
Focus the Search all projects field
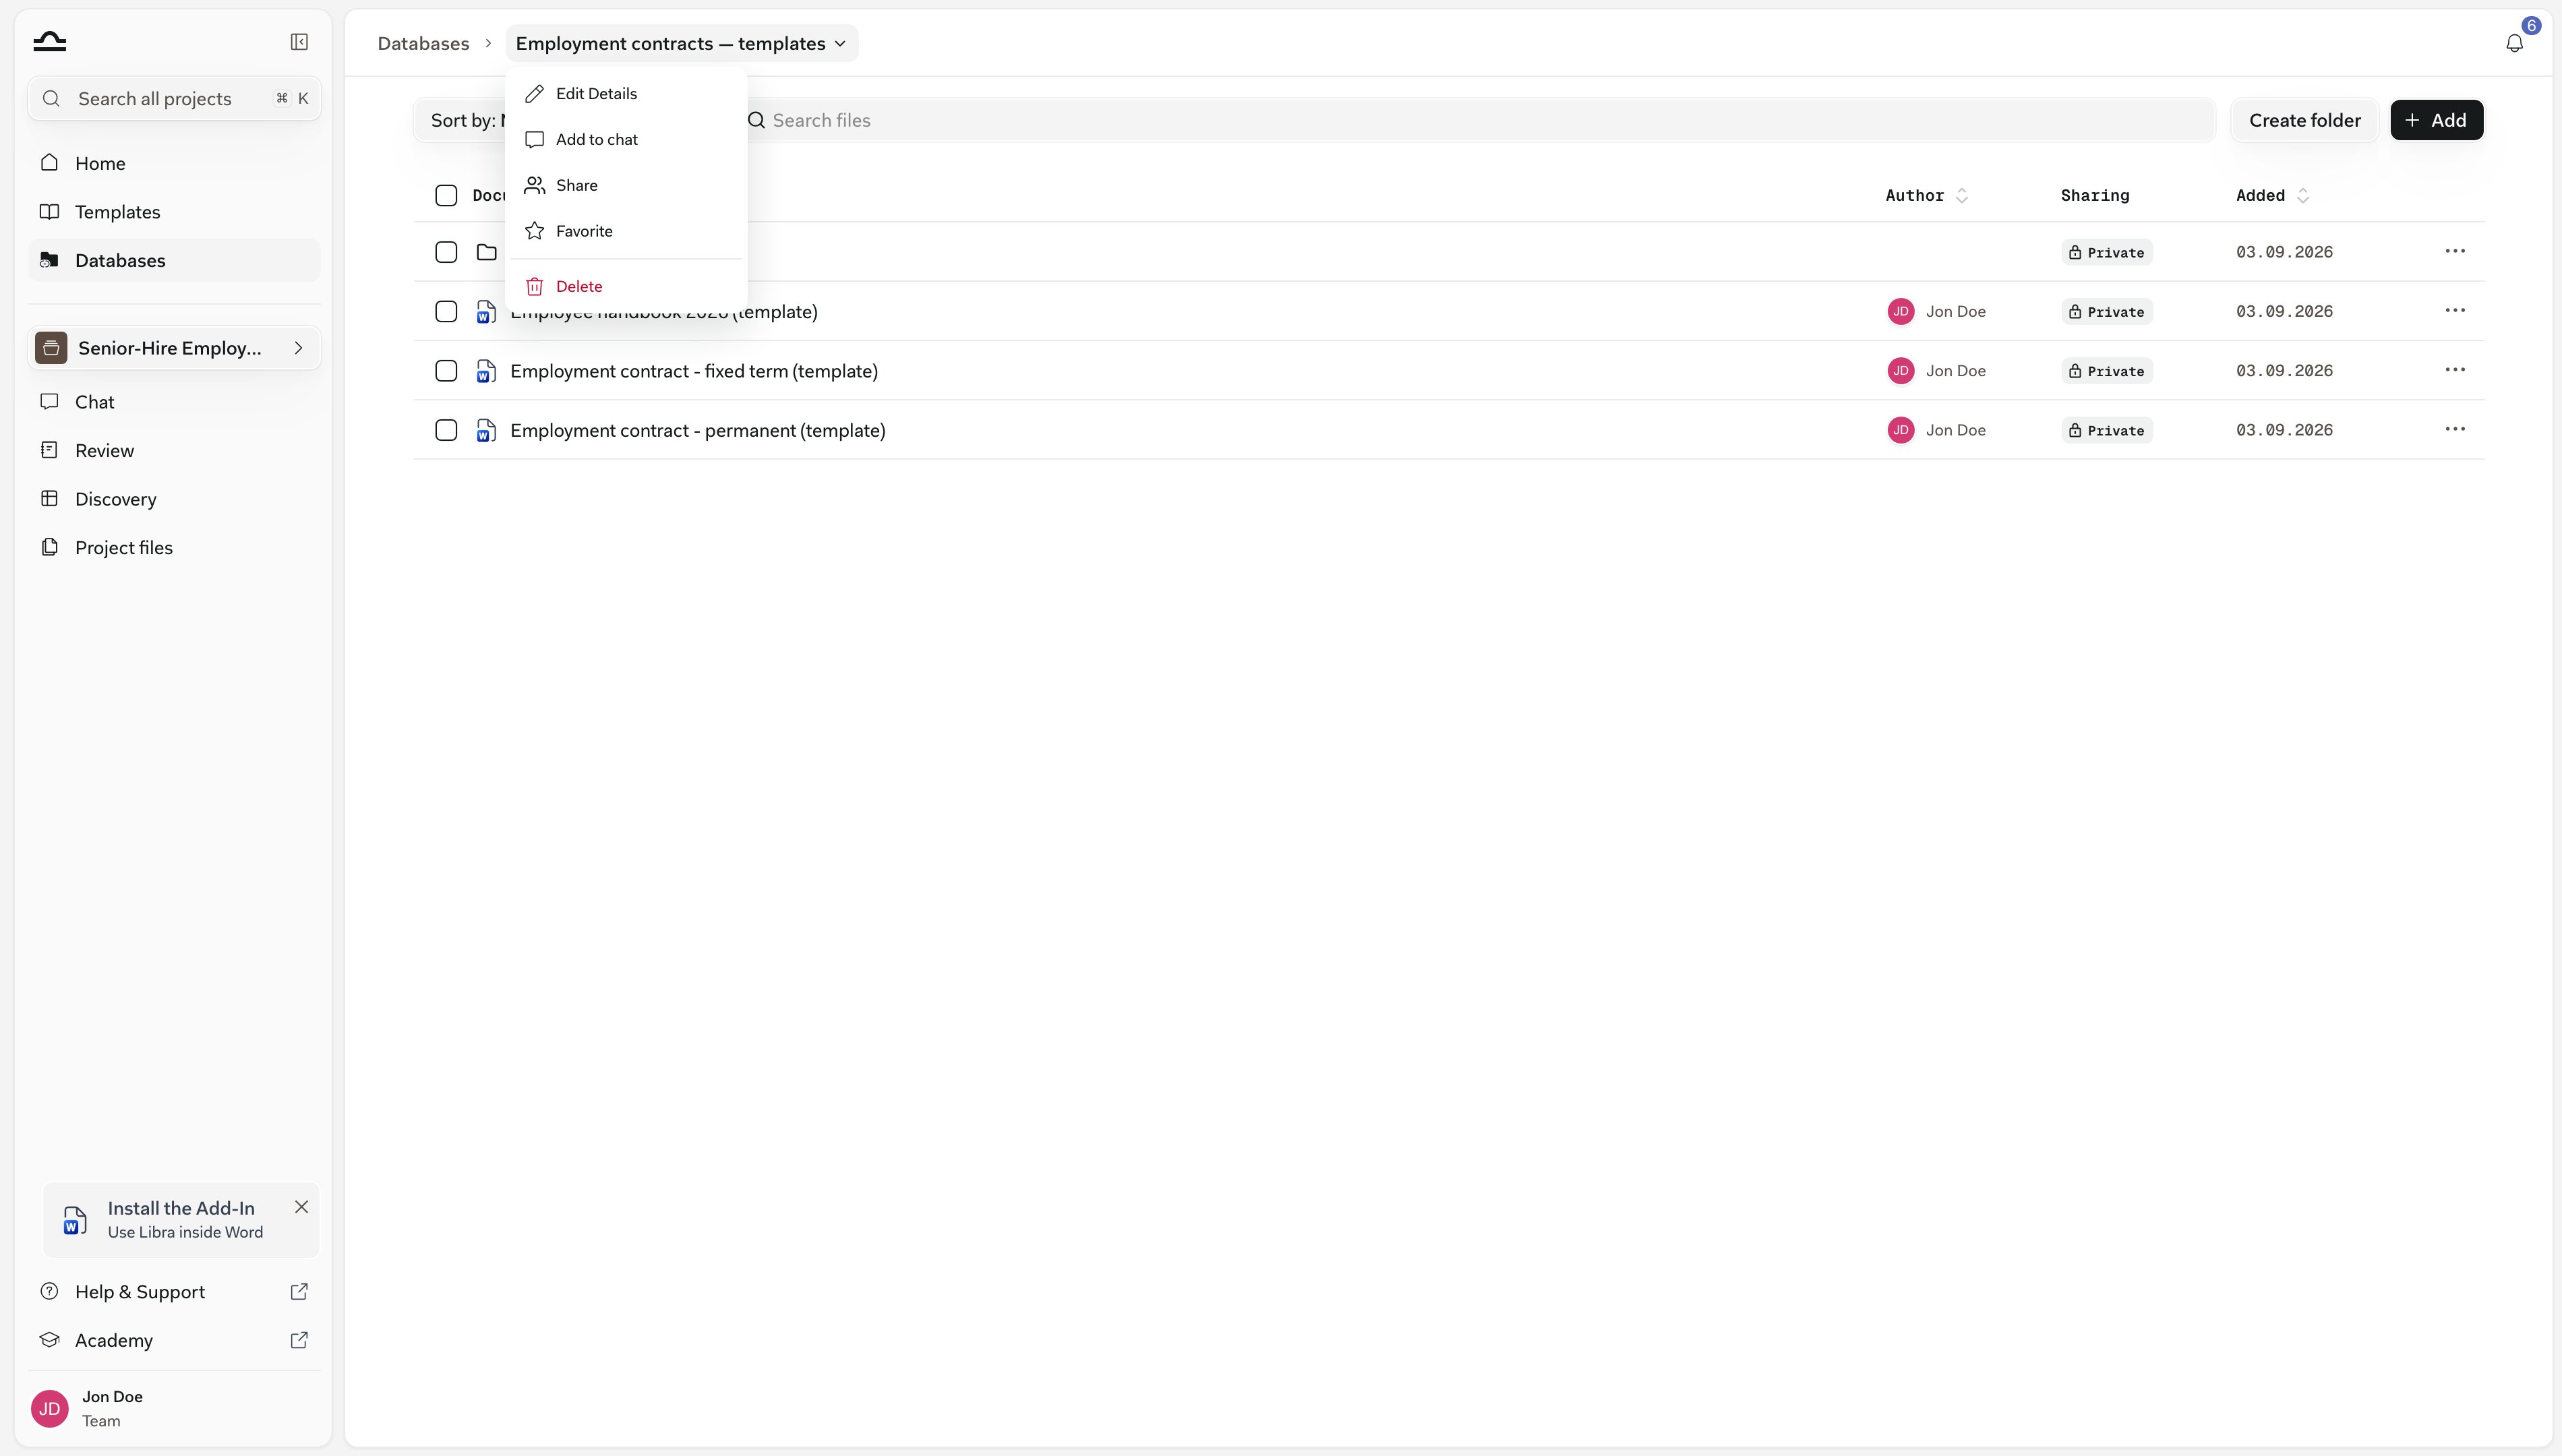[174, 98]
